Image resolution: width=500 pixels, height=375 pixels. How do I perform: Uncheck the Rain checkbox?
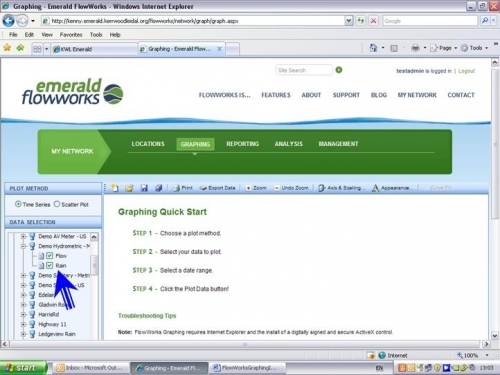pyautogui.click(x=50, y=265)
